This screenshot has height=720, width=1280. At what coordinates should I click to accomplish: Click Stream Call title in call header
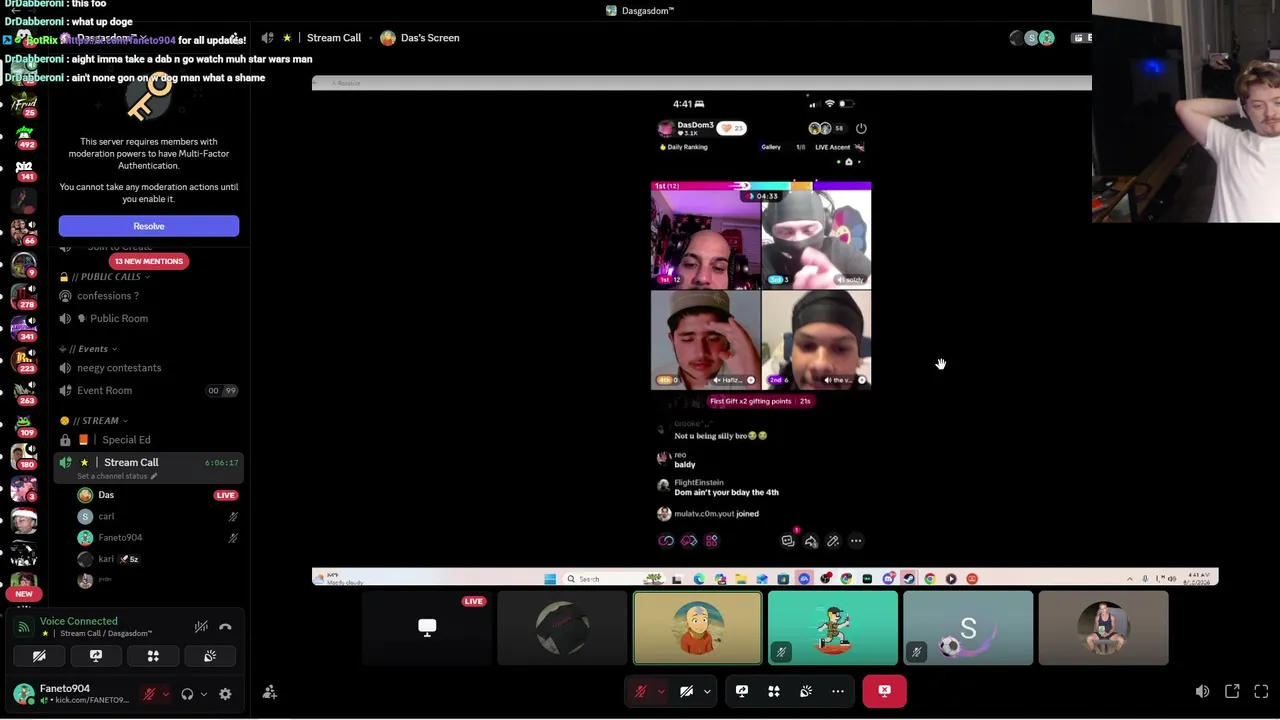[x=334, y=38]
